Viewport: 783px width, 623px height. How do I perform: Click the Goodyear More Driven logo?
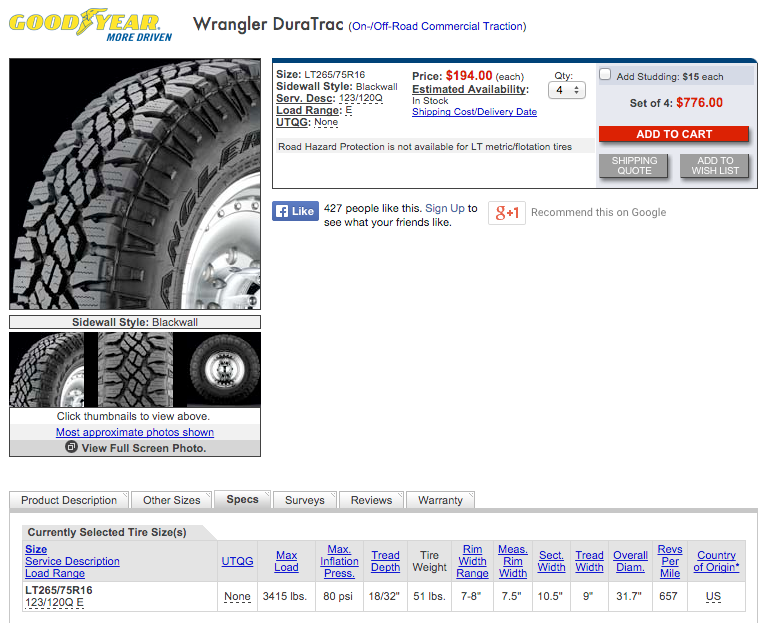coord(90,25)
